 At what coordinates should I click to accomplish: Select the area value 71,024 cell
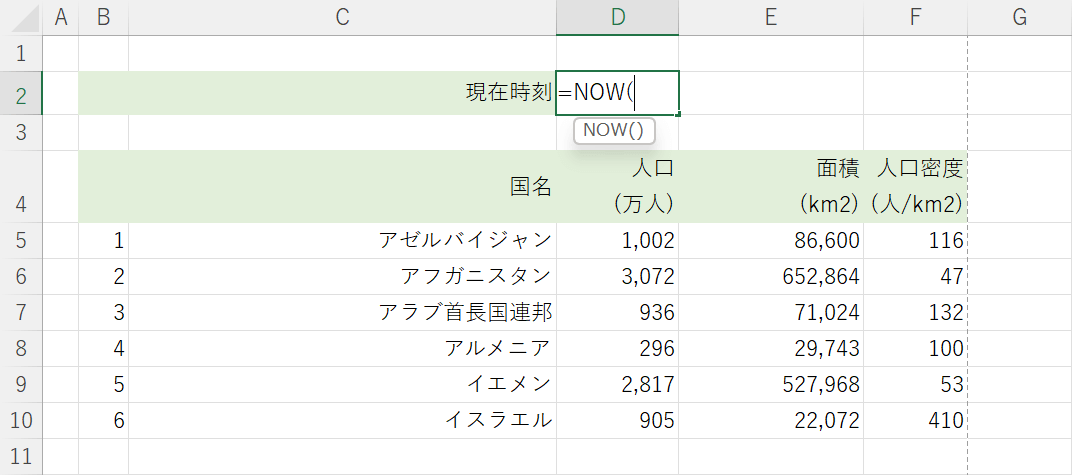click(x=770, y=312)
